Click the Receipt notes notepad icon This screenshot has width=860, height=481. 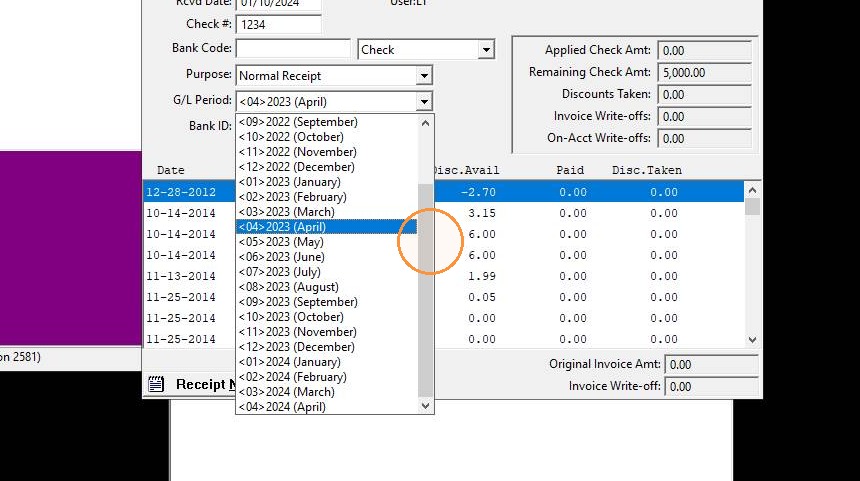point(156,384)
